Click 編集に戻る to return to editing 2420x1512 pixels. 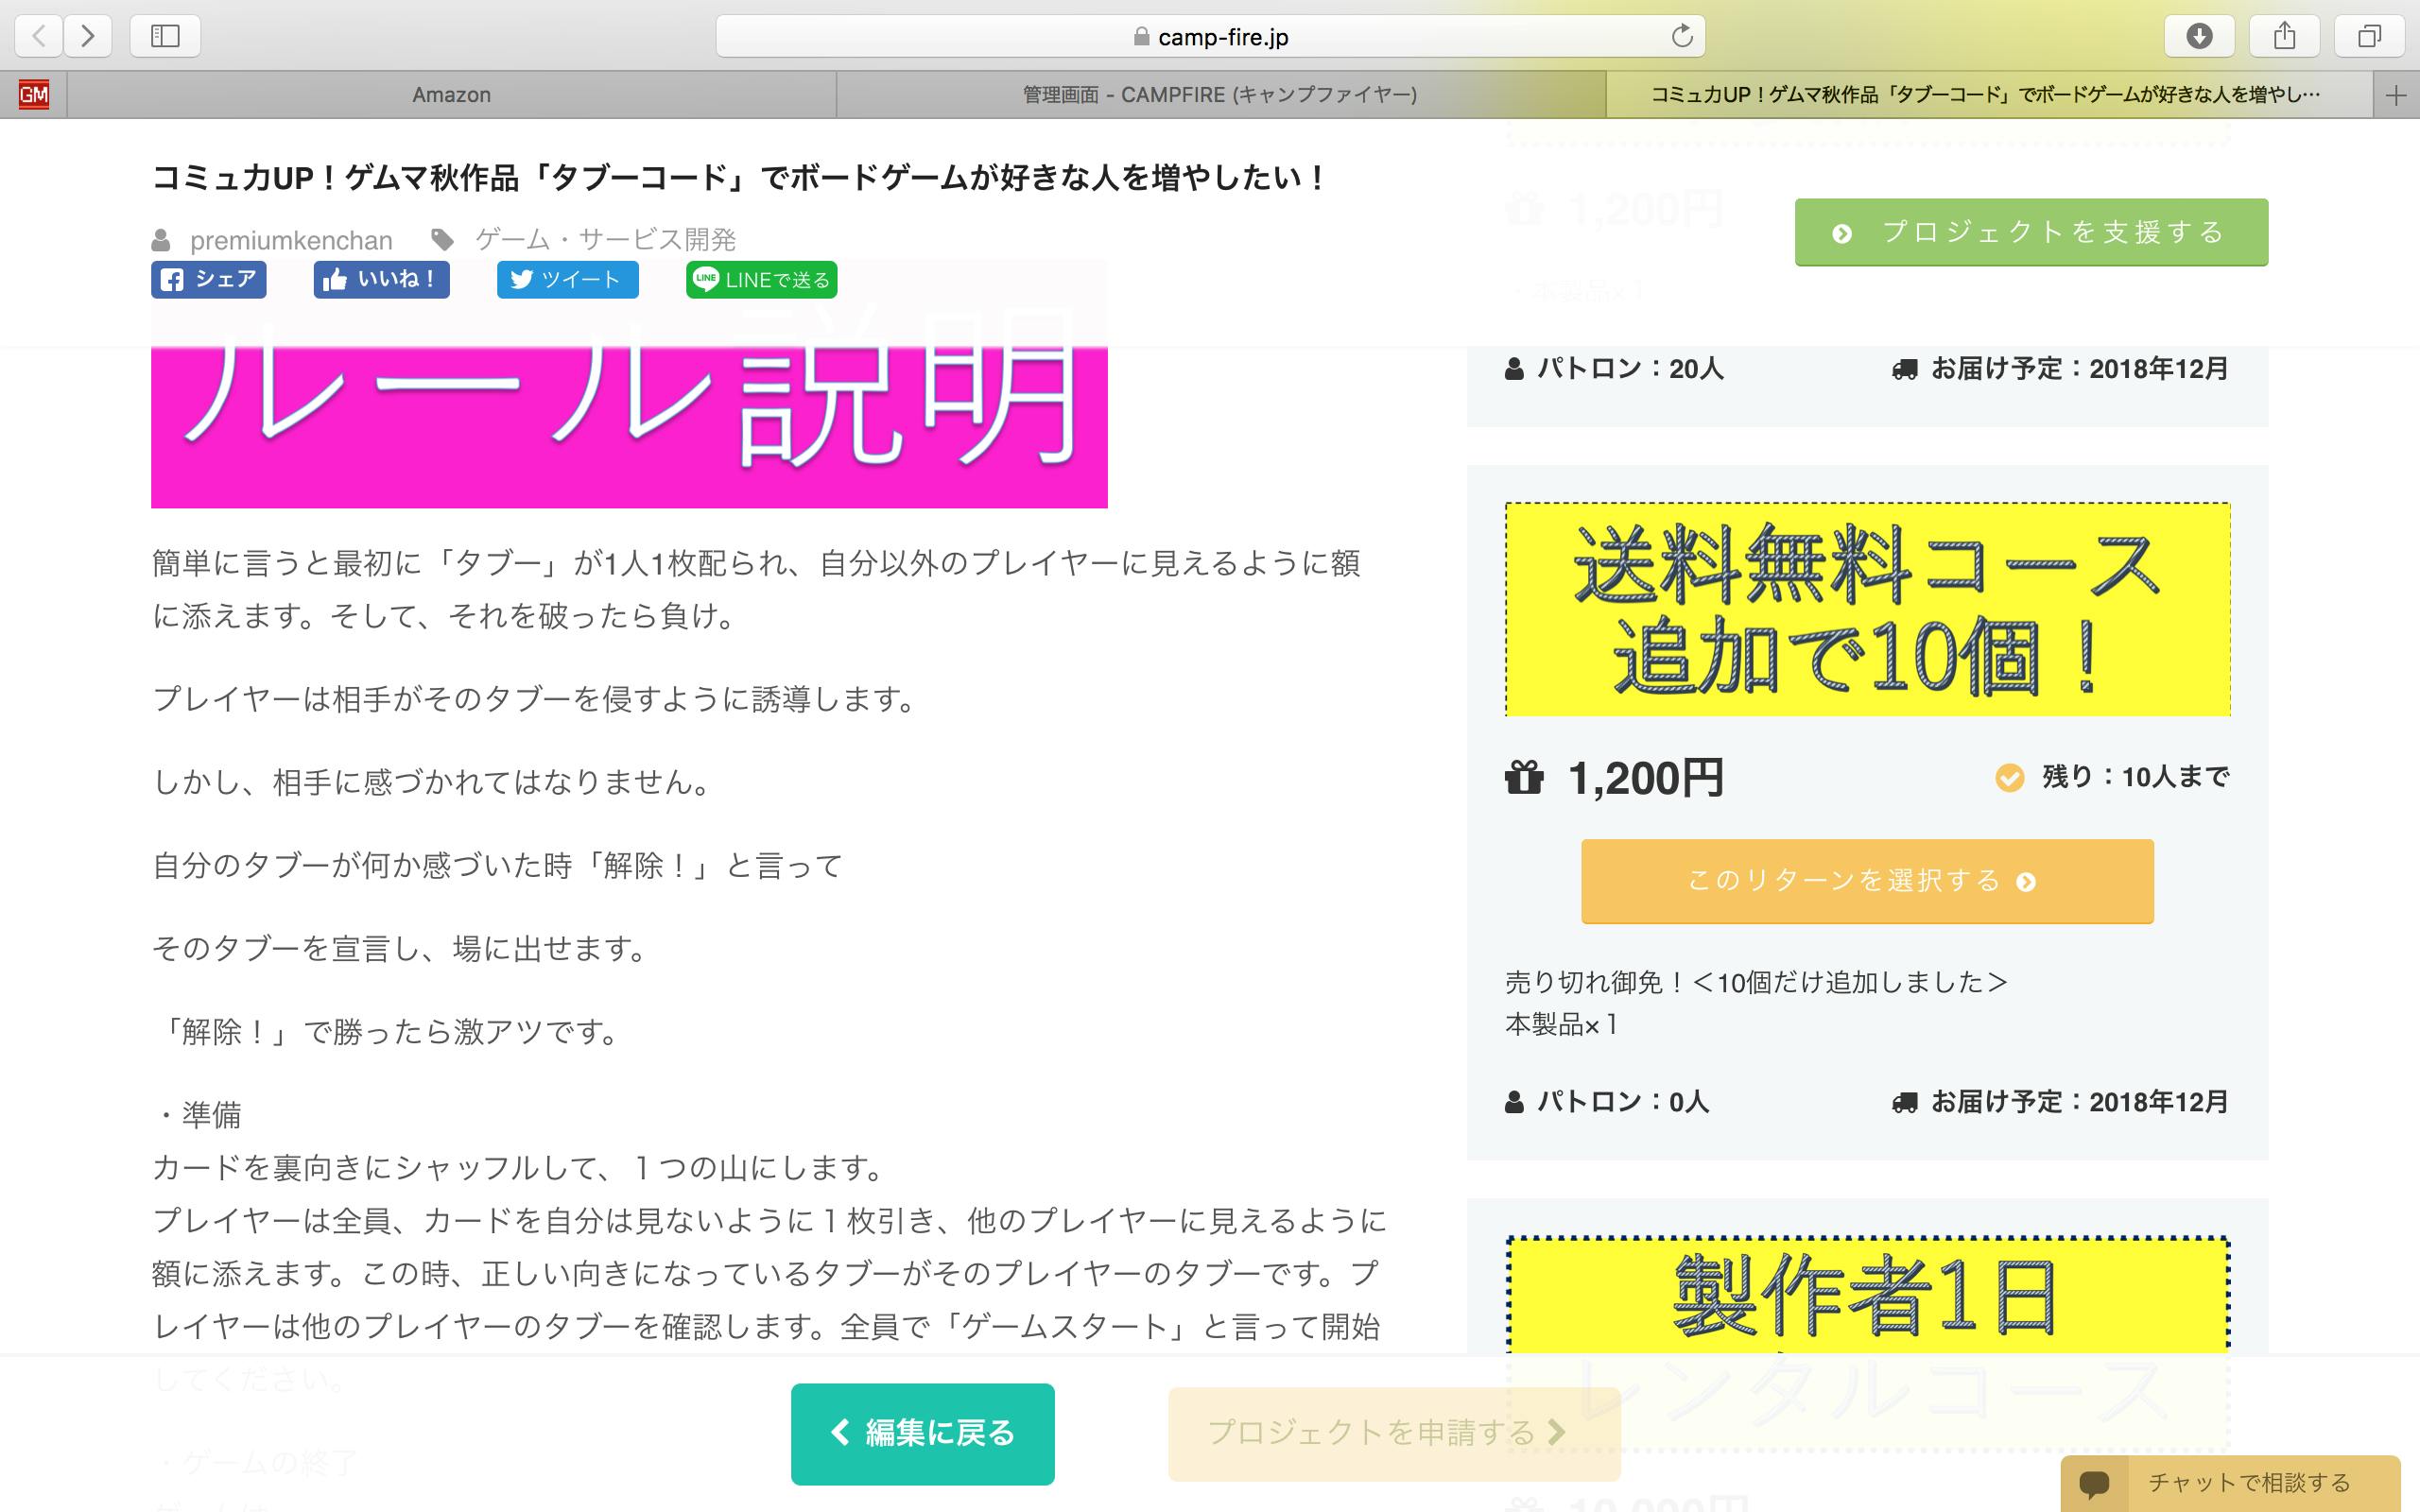[x=922, y=1433]
